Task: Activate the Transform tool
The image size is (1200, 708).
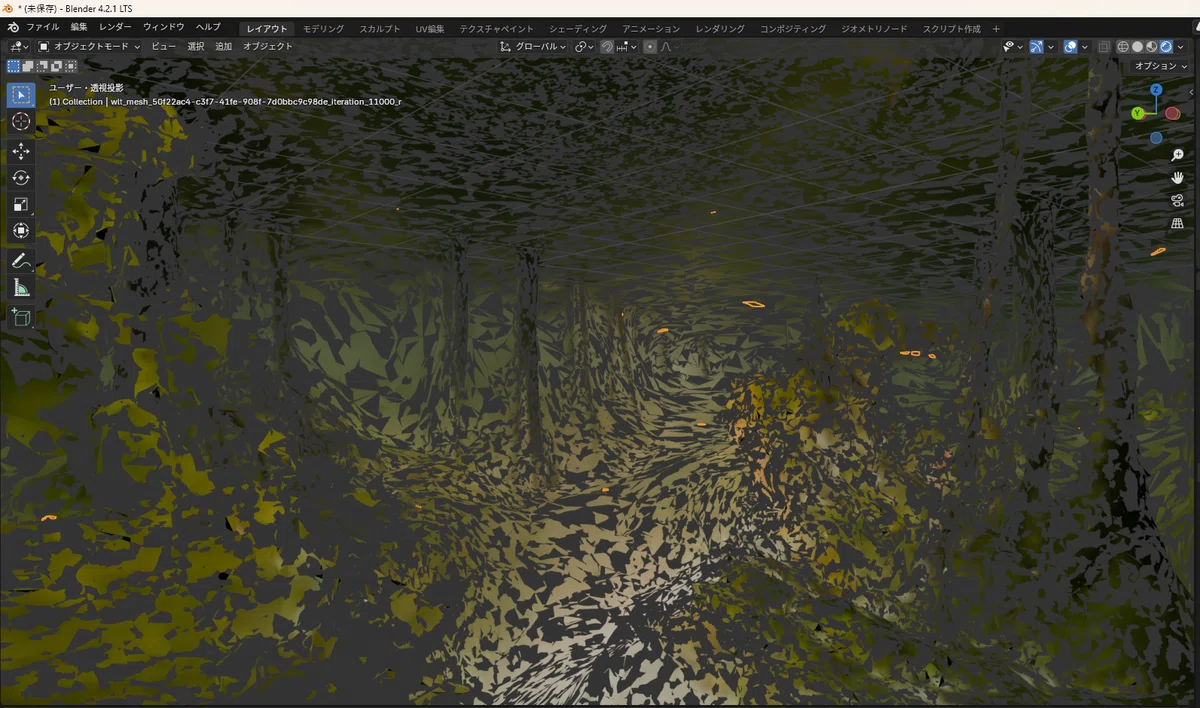Action: pyautogui.click(x=21, y=231)
